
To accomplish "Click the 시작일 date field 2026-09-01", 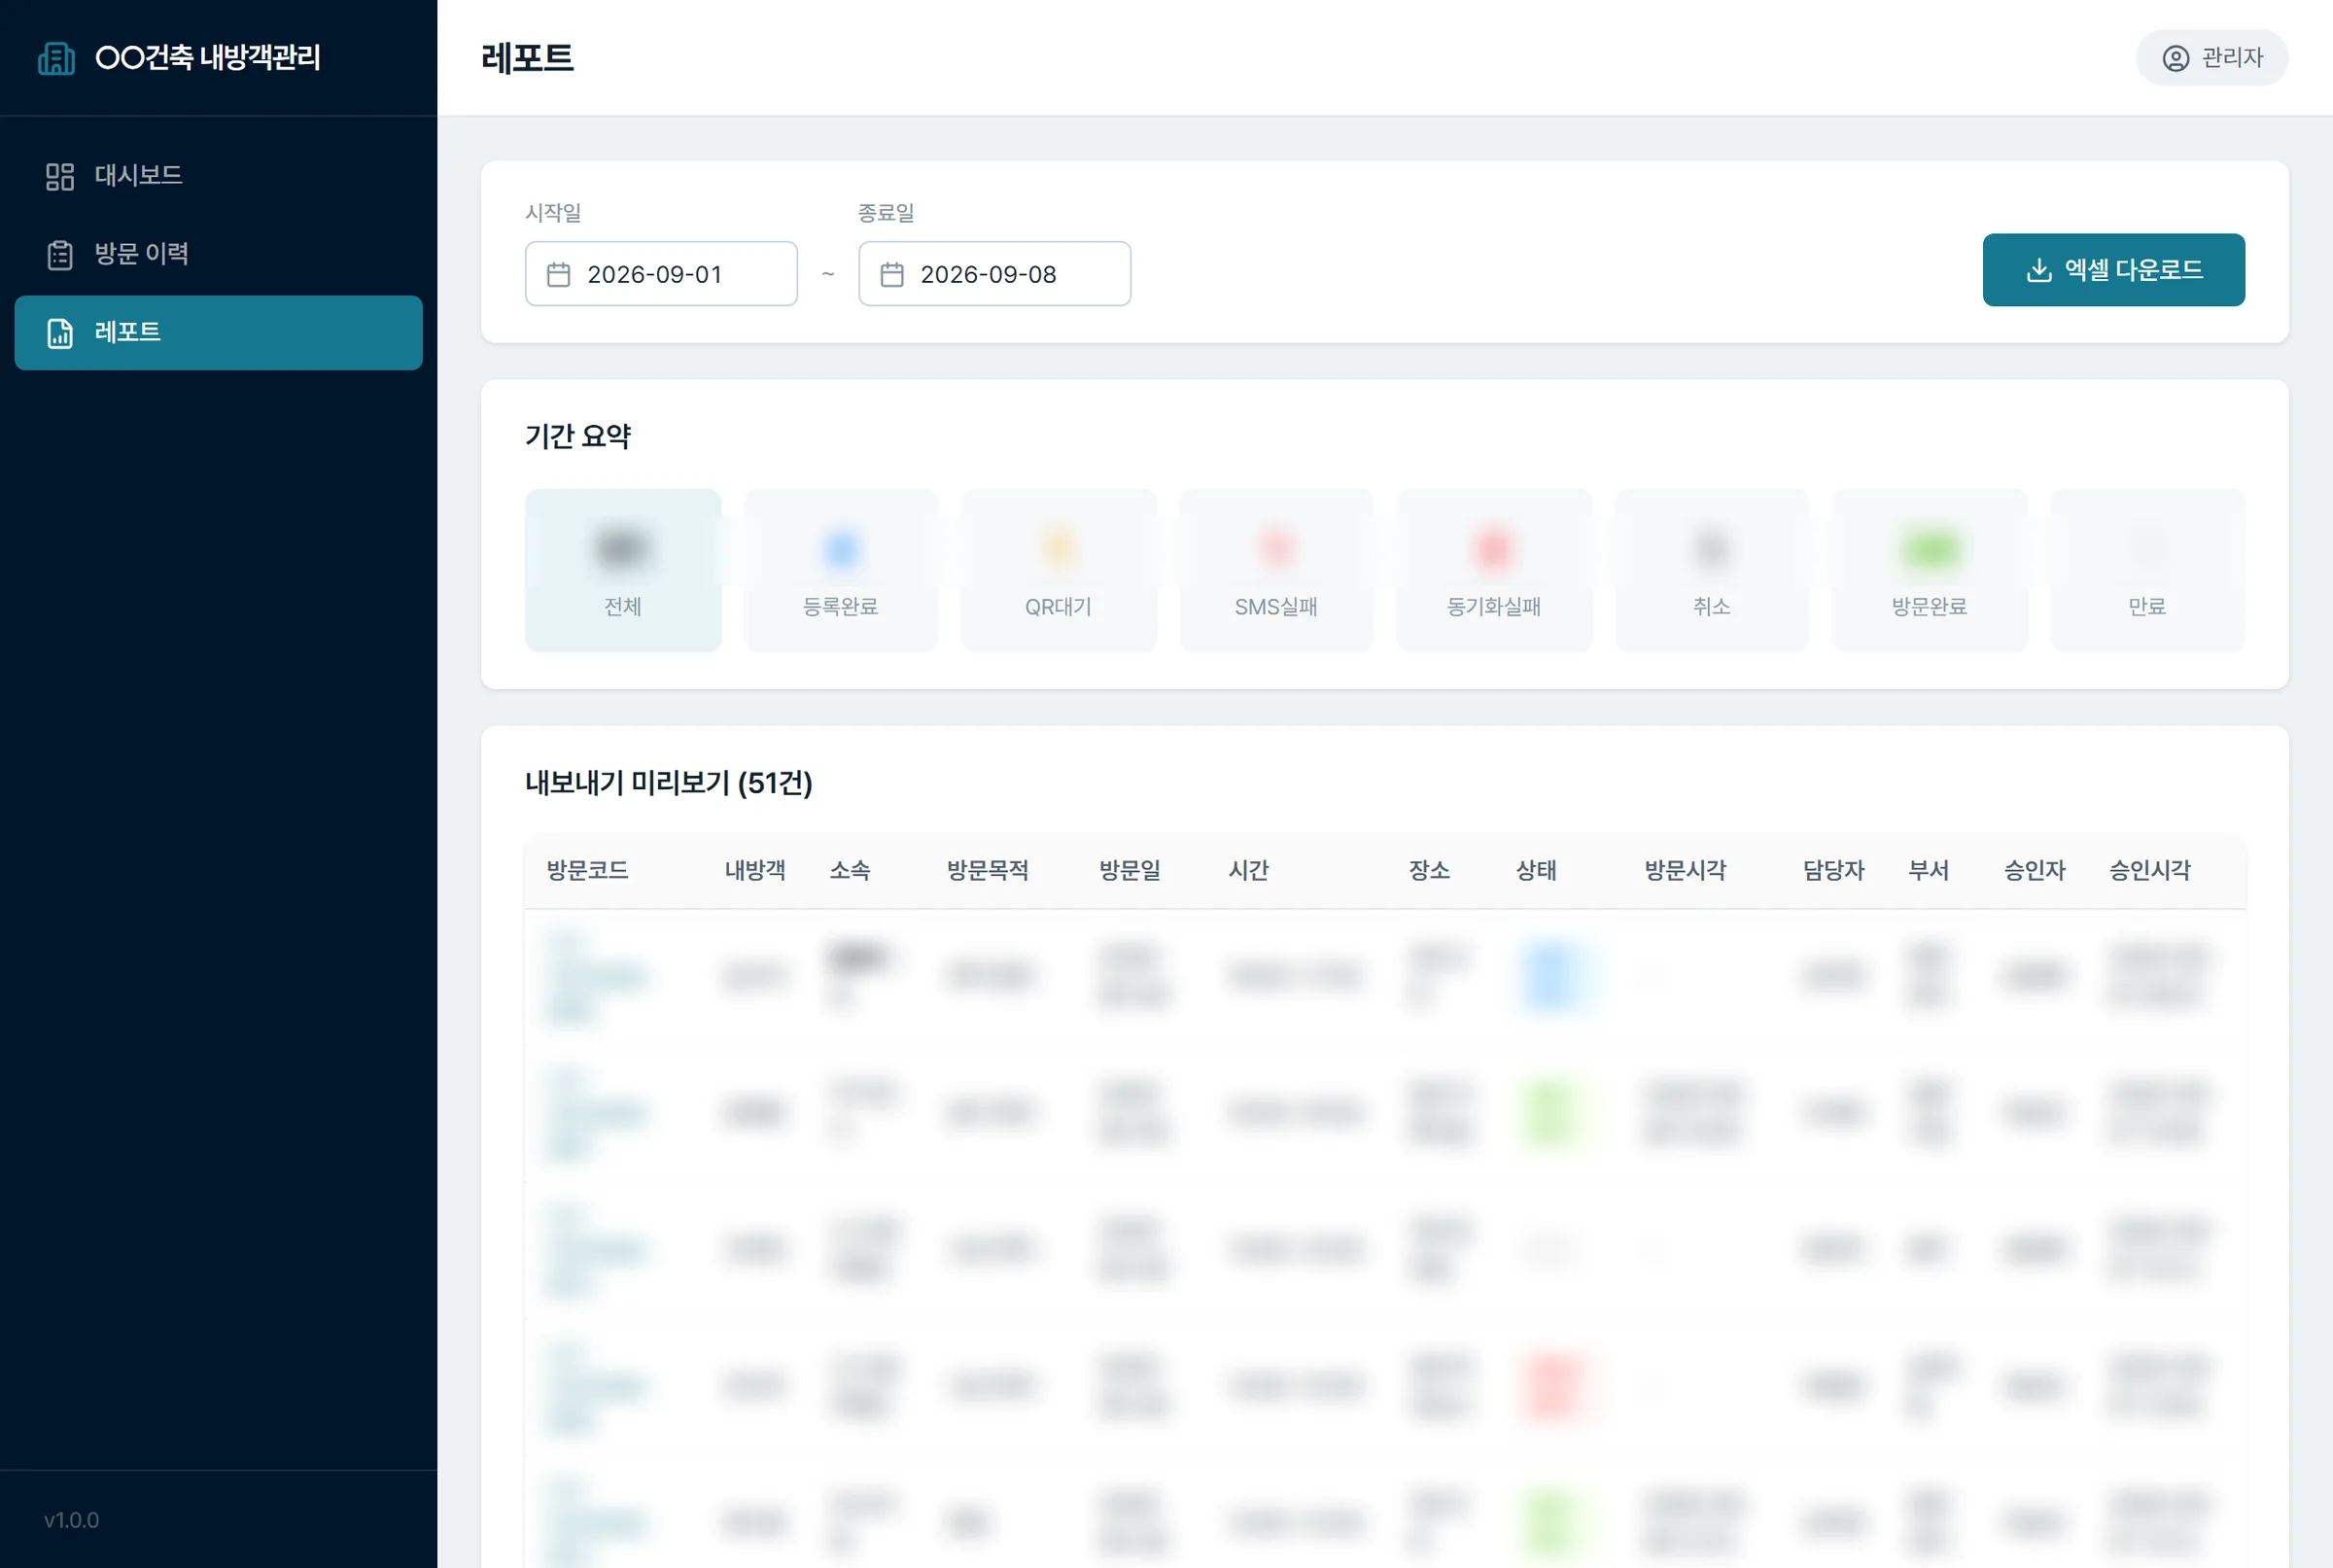I will click(661, 274).
